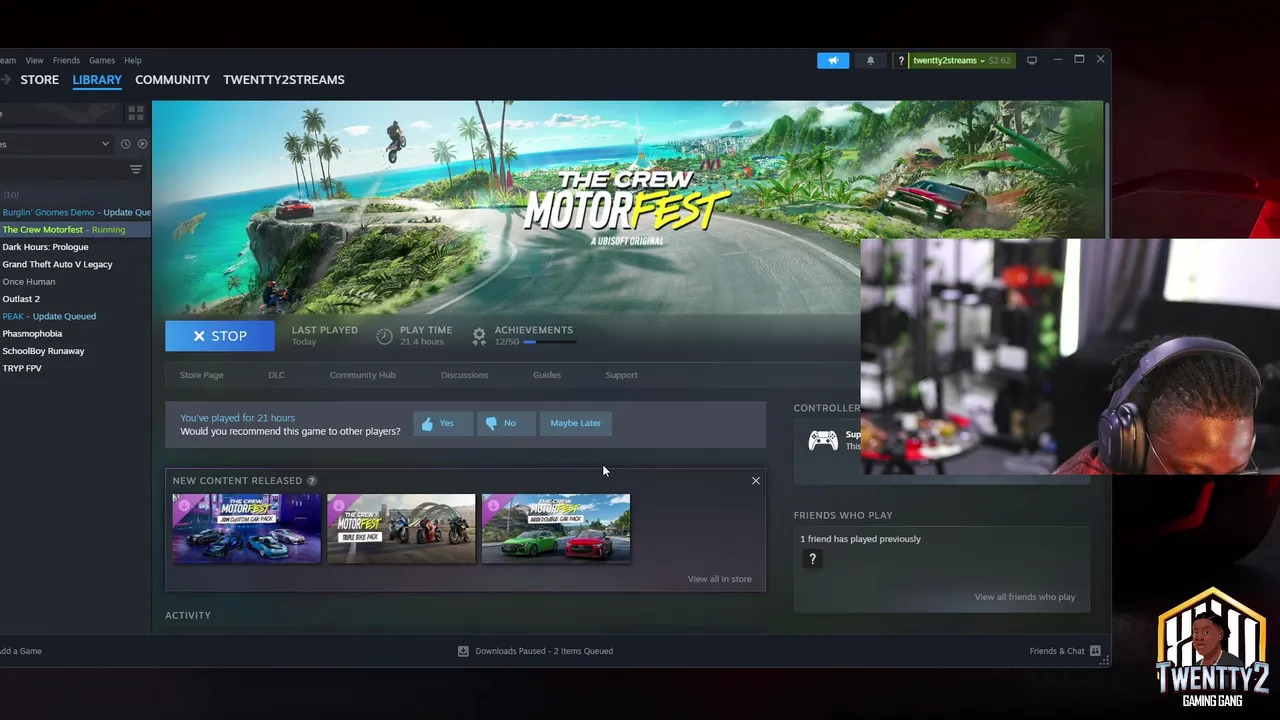
Task: Click the $2.62 wallet balance
Action: [x=1000, y=60]
